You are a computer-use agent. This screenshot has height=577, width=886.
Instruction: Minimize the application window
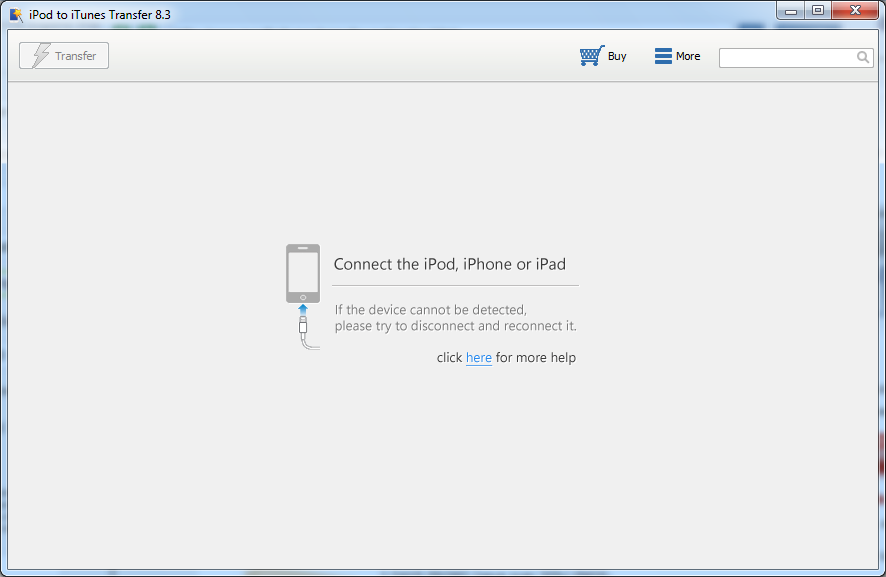tap(791, 10)
